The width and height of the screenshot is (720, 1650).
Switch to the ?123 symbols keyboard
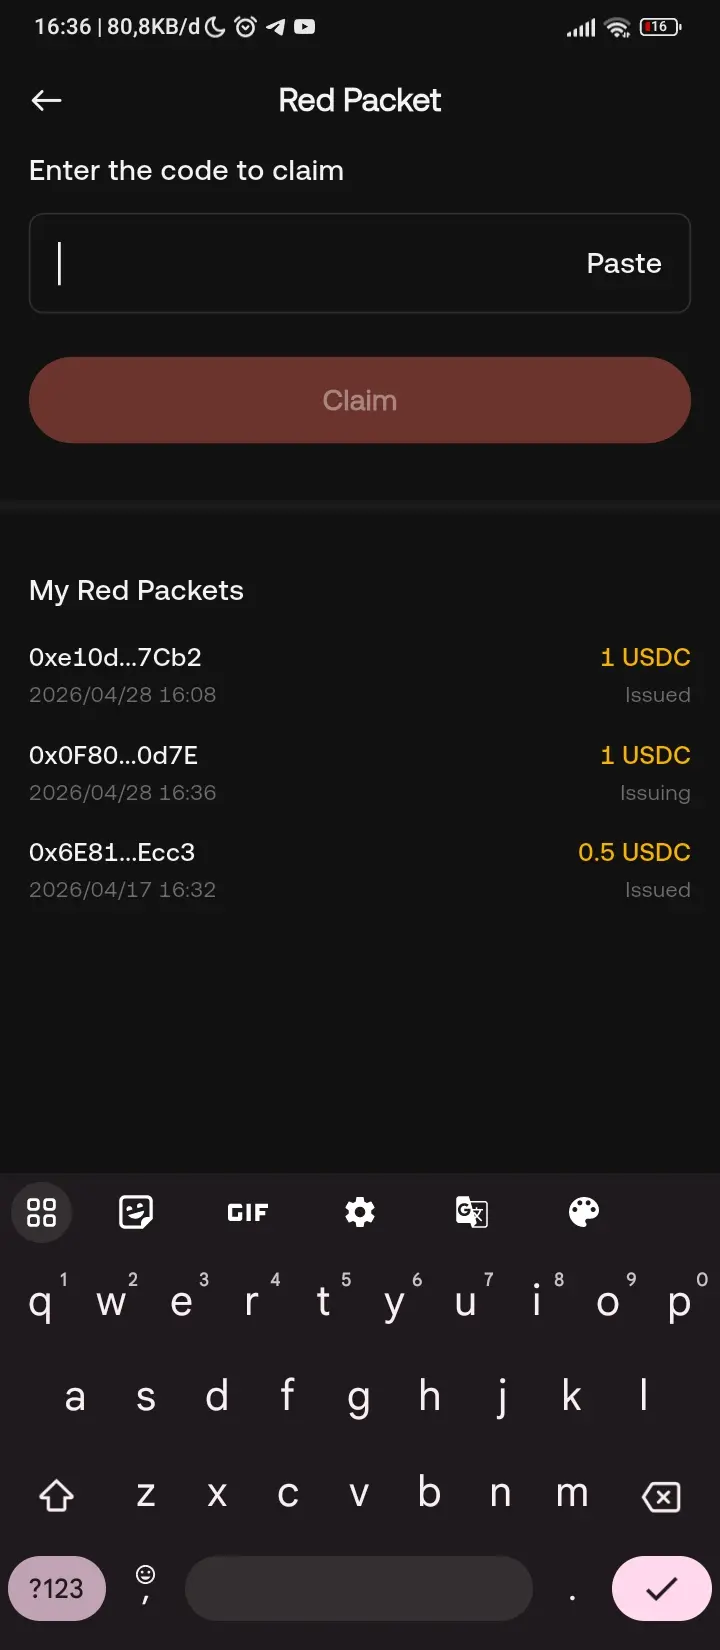pos(56,1588)
